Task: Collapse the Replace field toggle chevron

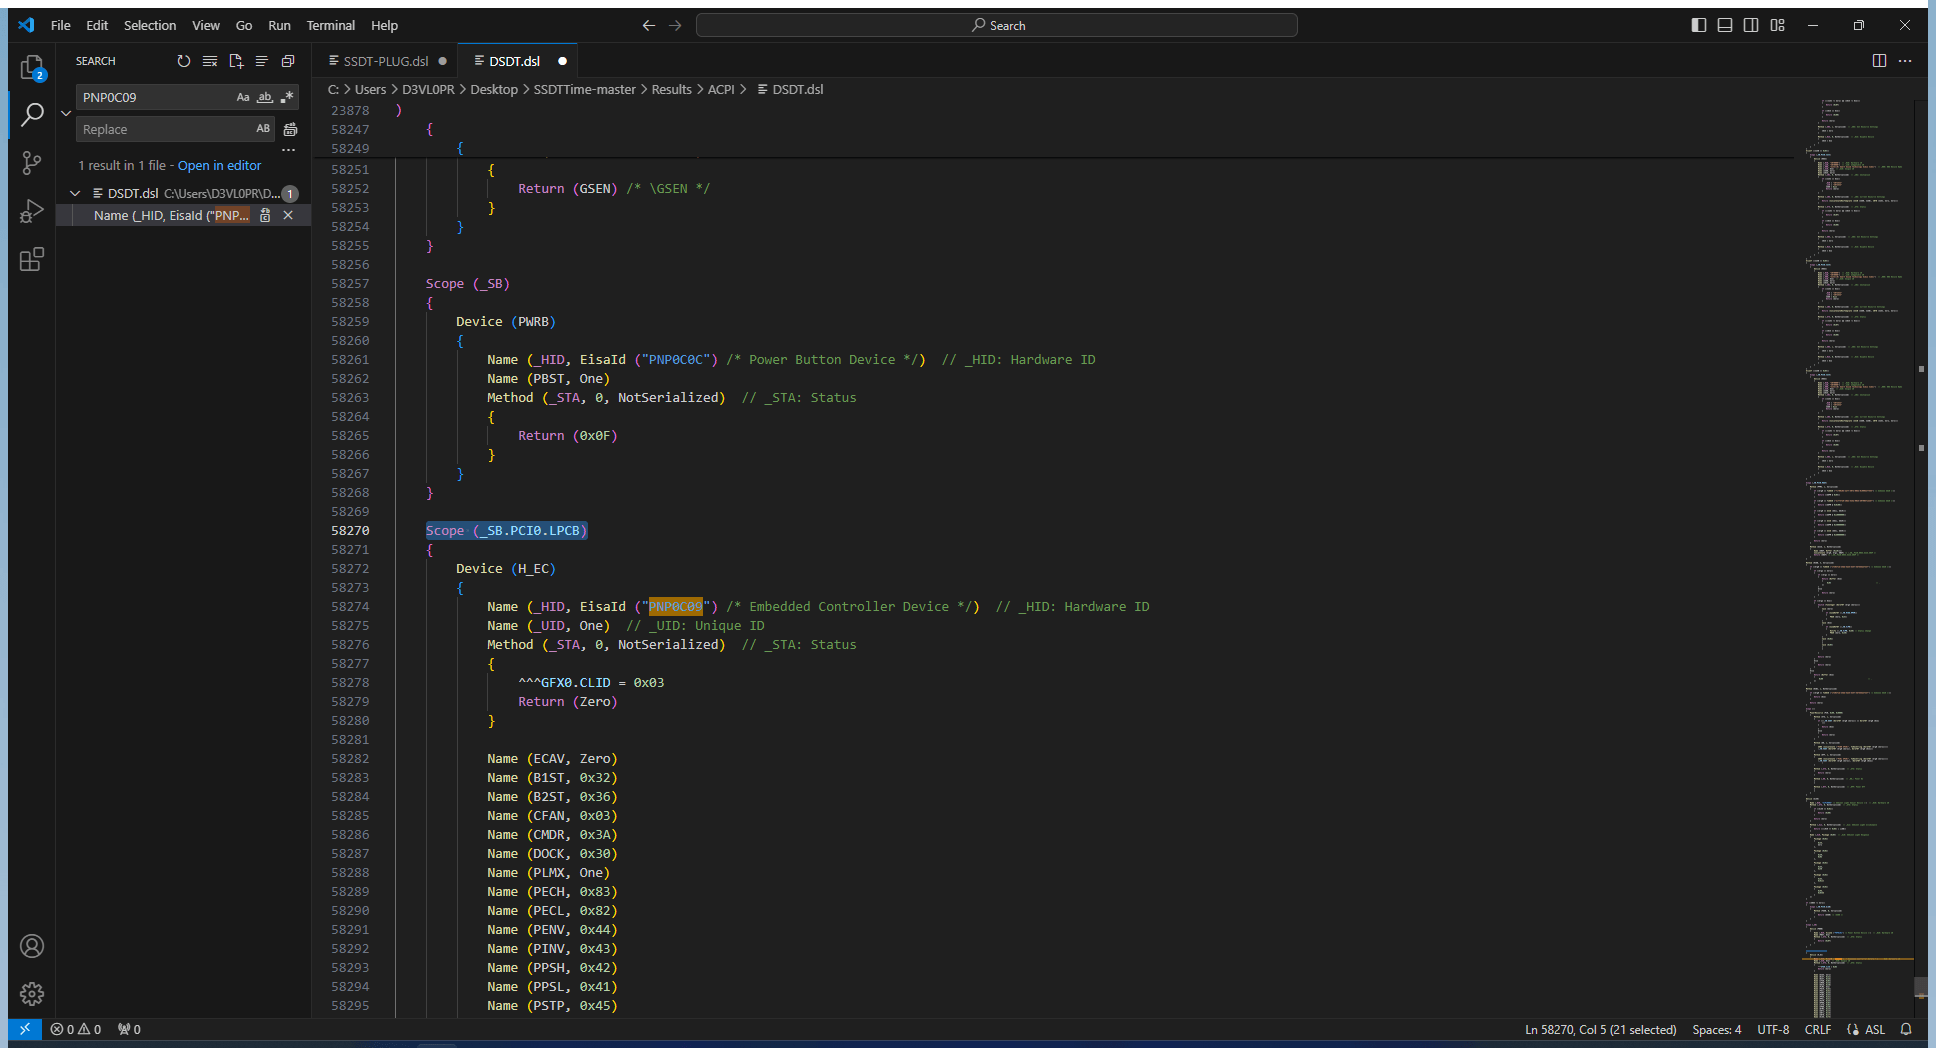Action: click(x=66, y=113)
